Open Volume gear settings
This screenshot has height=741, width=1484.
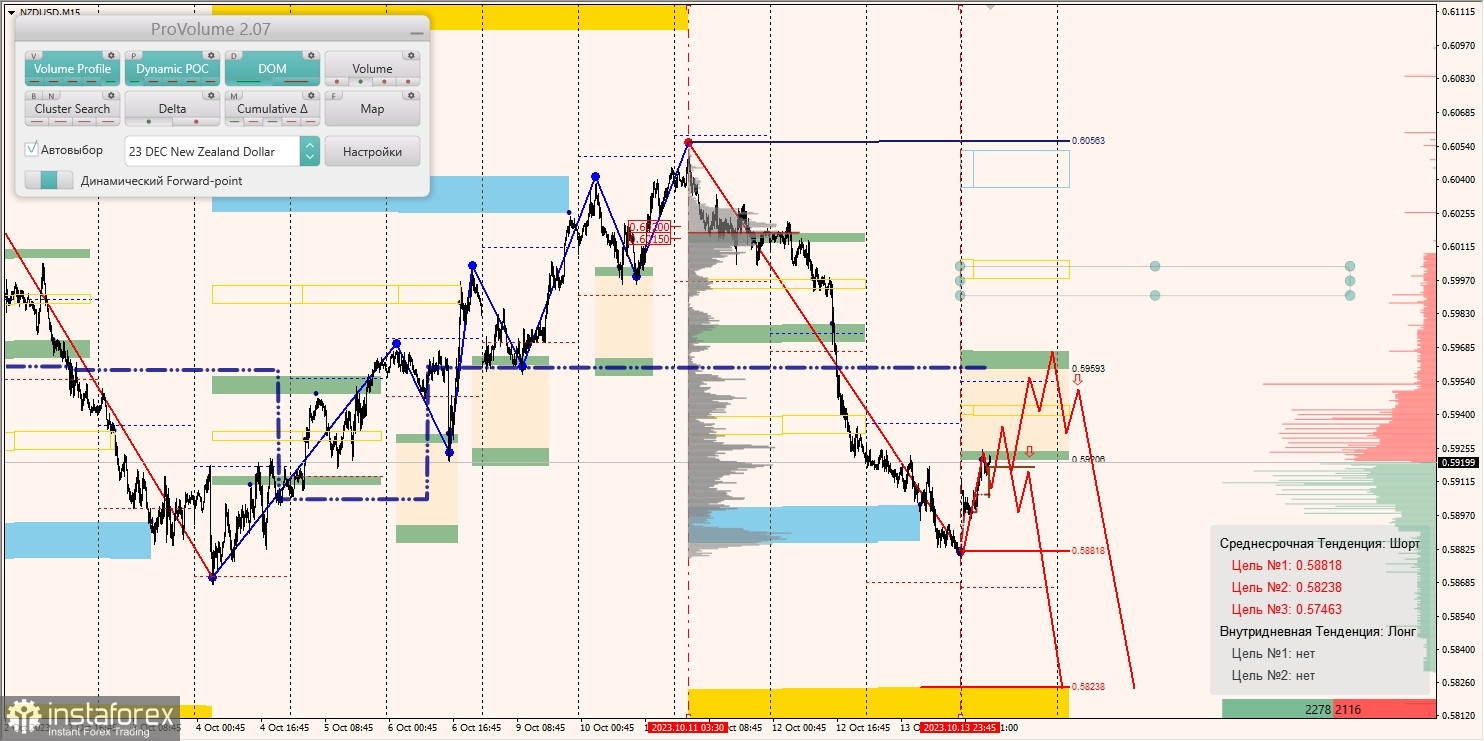[x=411, y=55]
